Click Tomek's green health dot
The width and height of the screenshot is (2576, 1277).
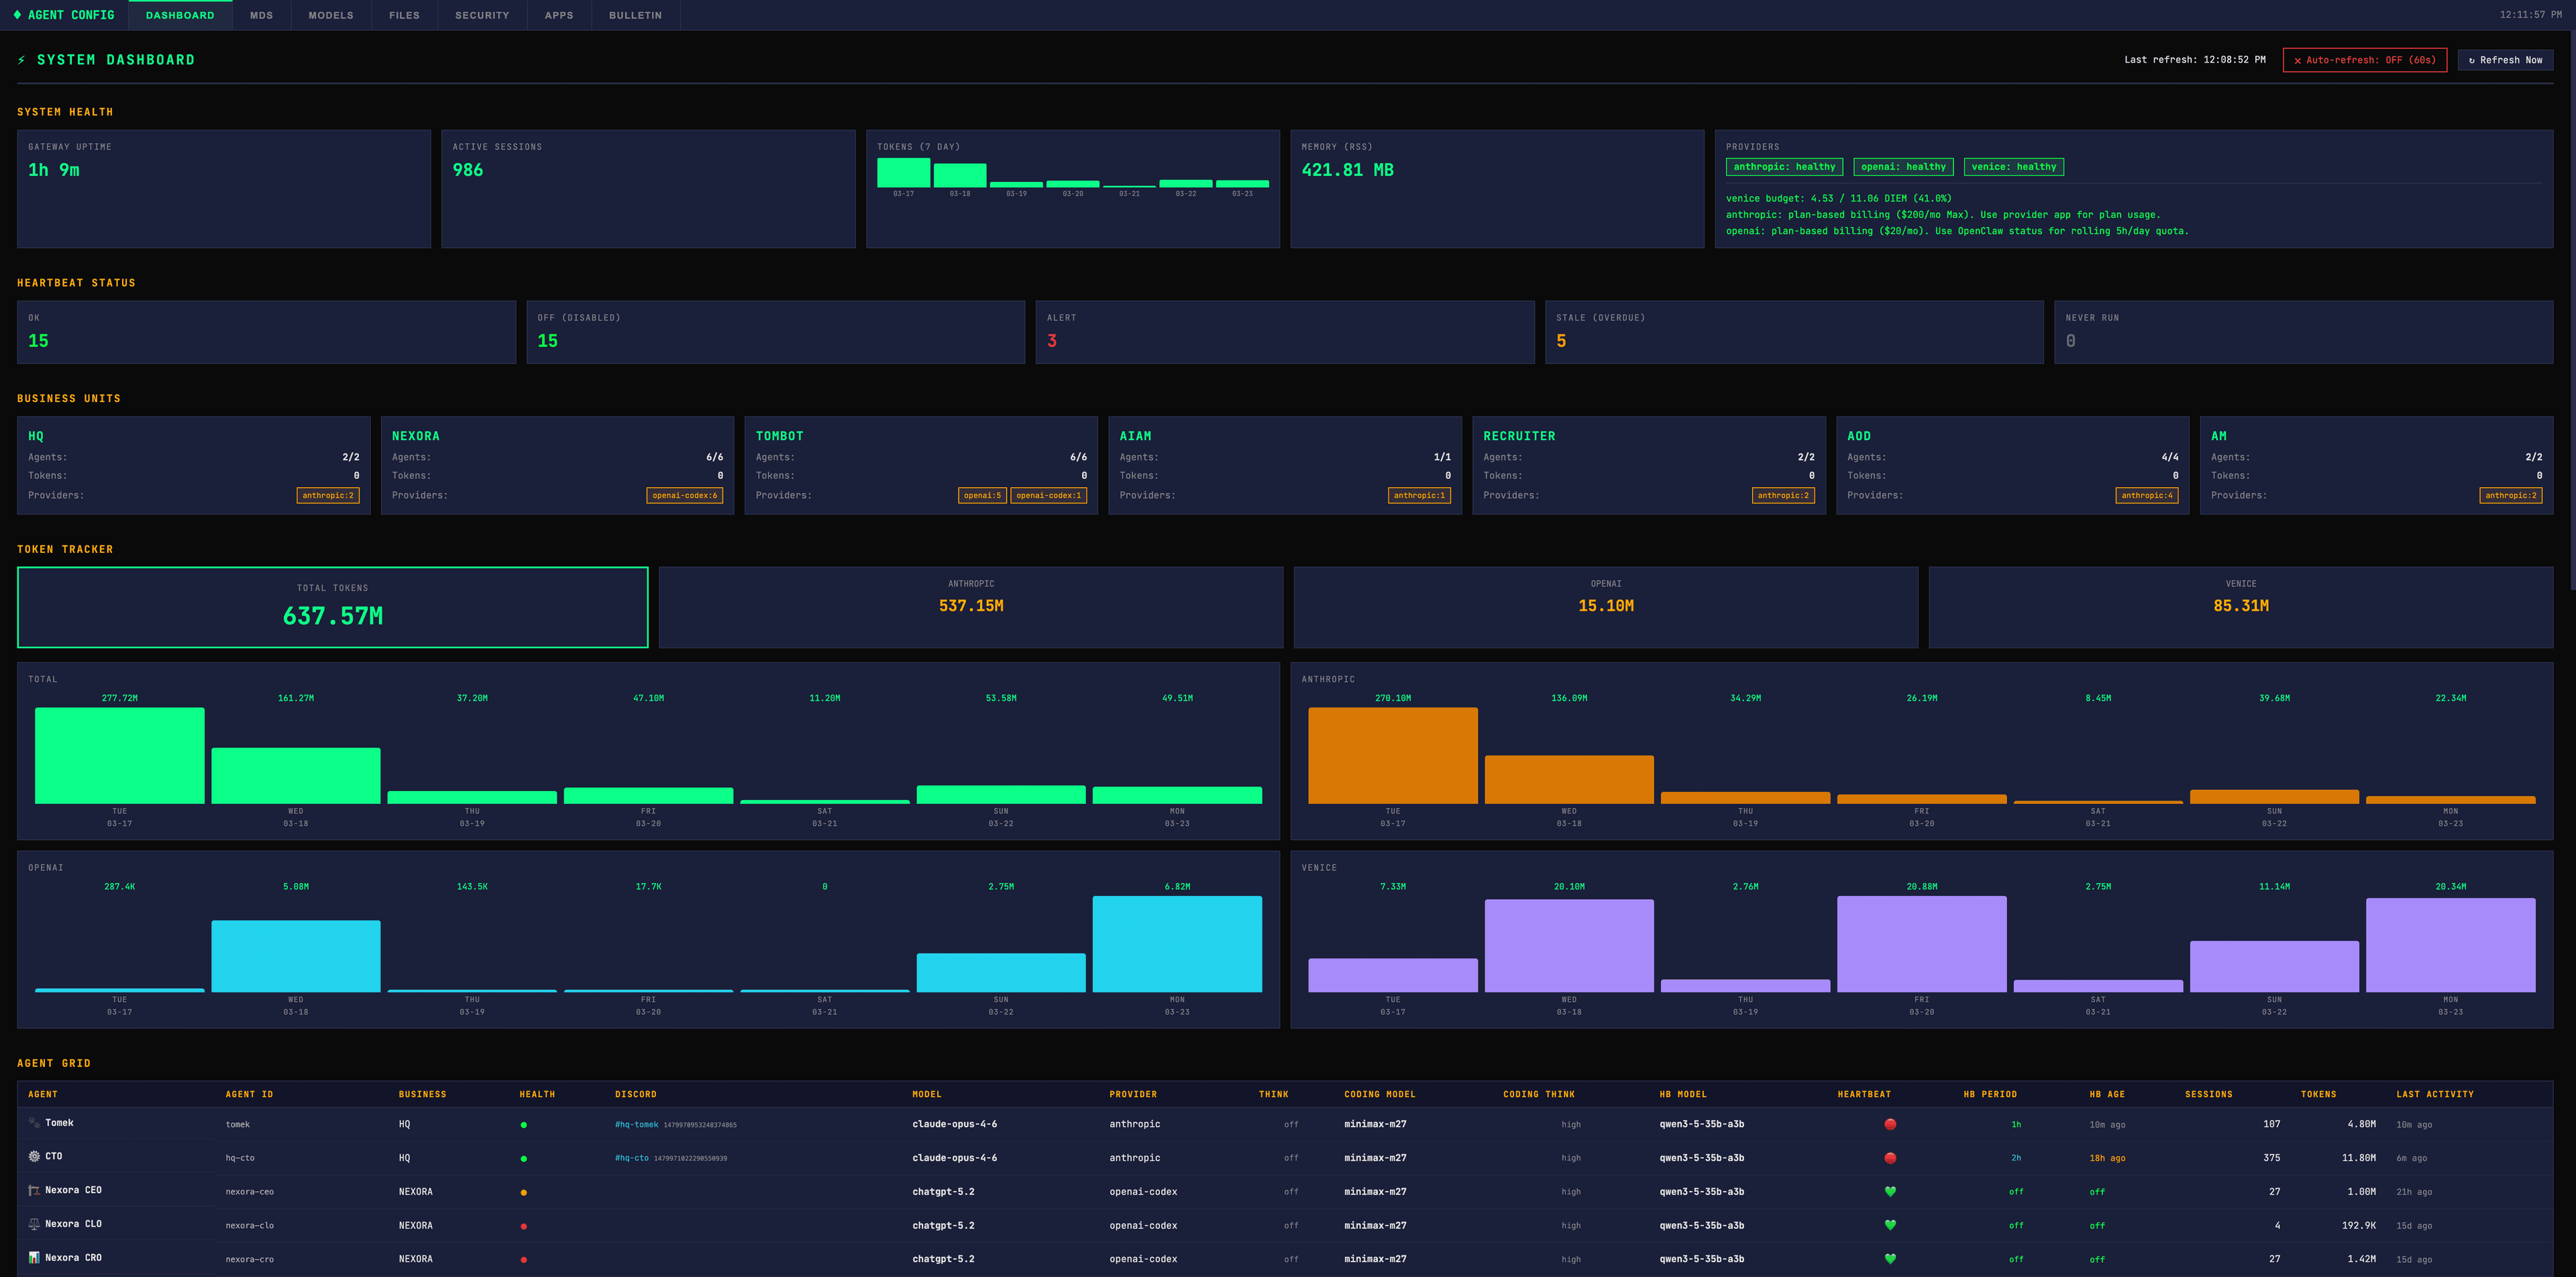(x=524, y=1125)
